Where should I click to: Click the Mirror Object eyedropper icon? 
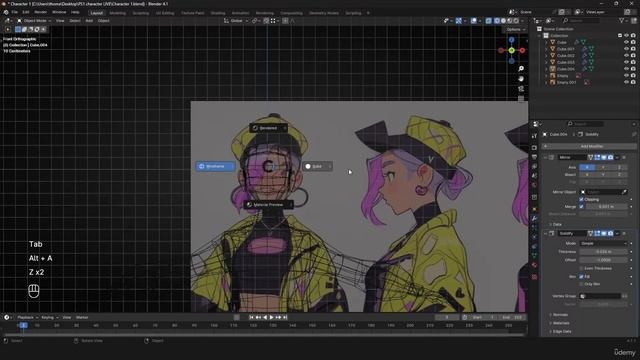tap(624, 192)
